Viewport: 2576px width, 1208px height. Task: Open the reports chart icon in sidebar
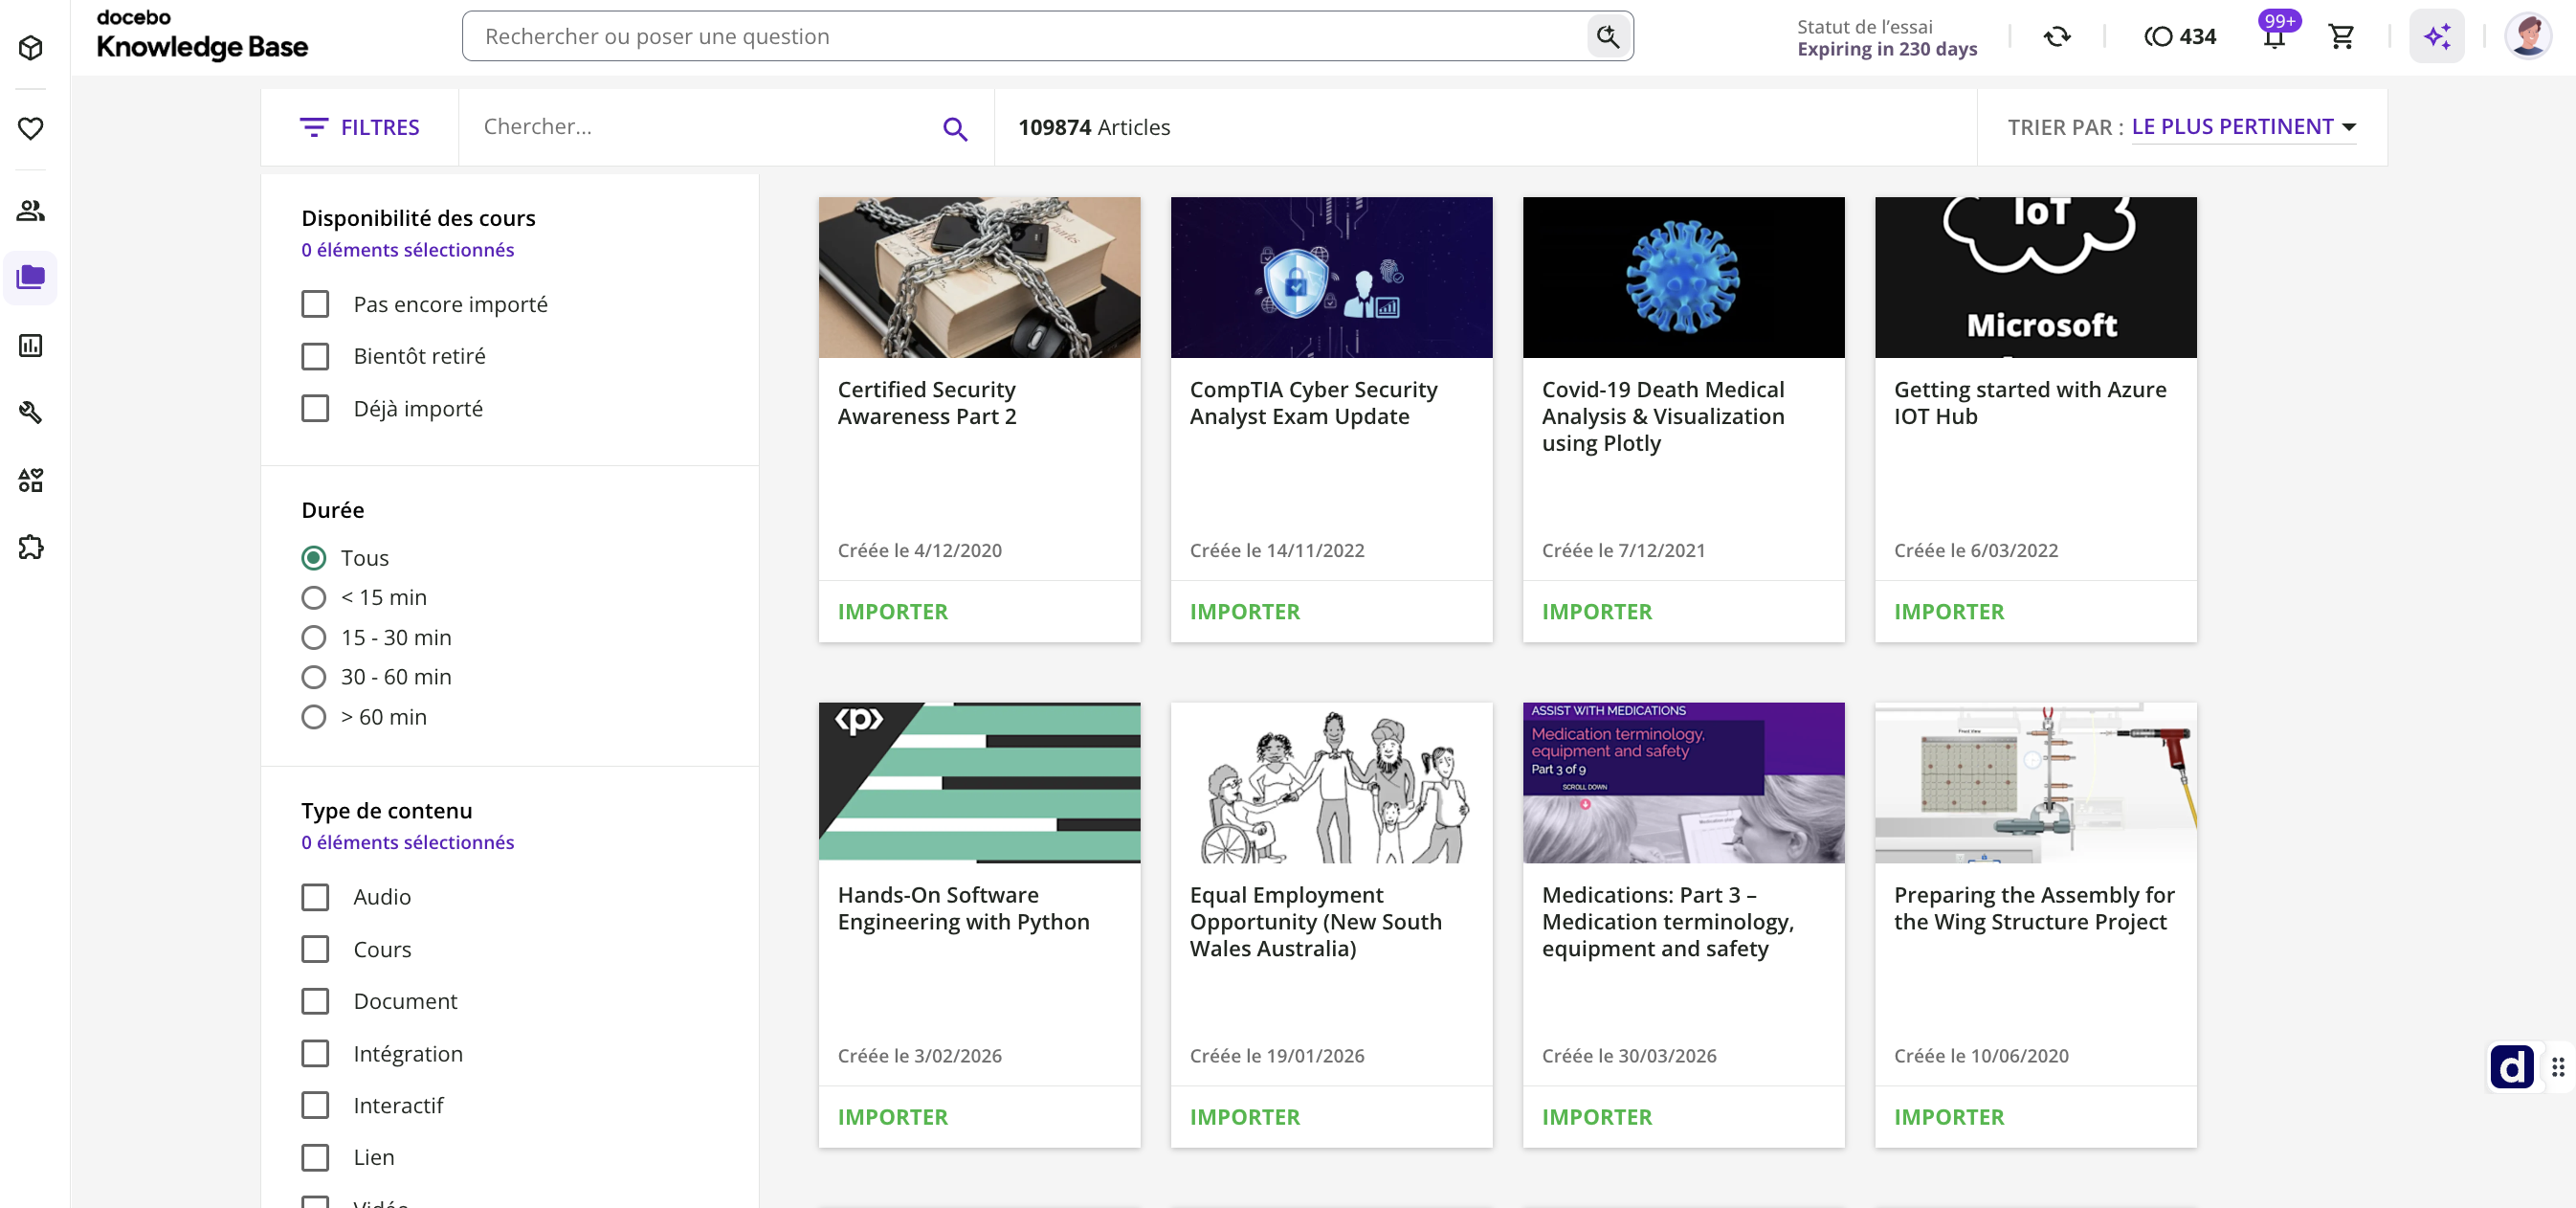[31, 345]
